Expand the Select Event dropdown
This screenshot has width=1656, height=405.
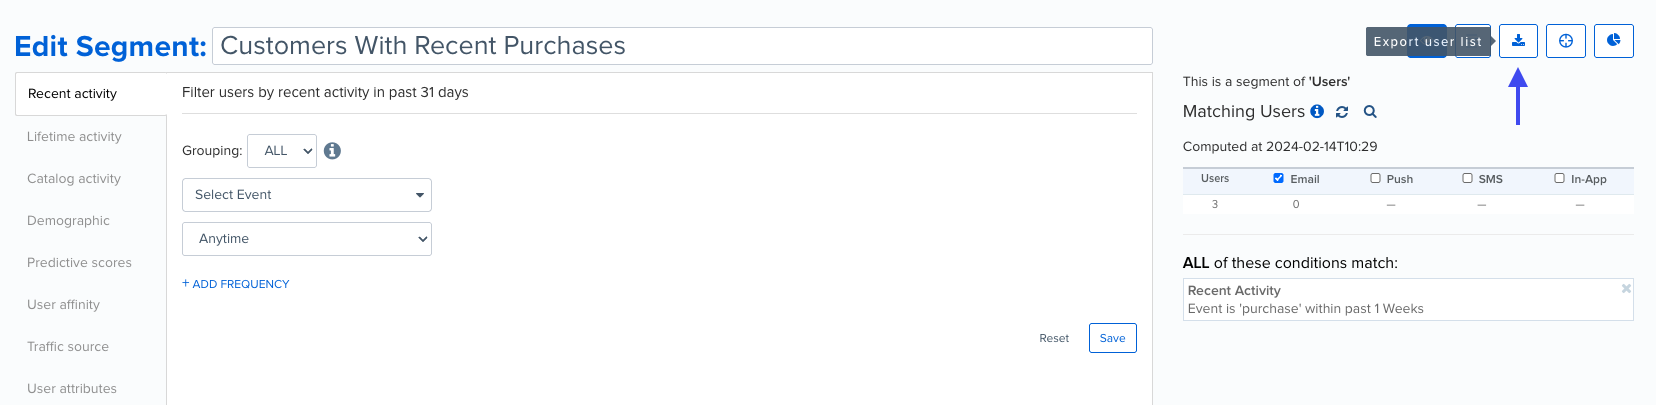(x=307, y=195)
